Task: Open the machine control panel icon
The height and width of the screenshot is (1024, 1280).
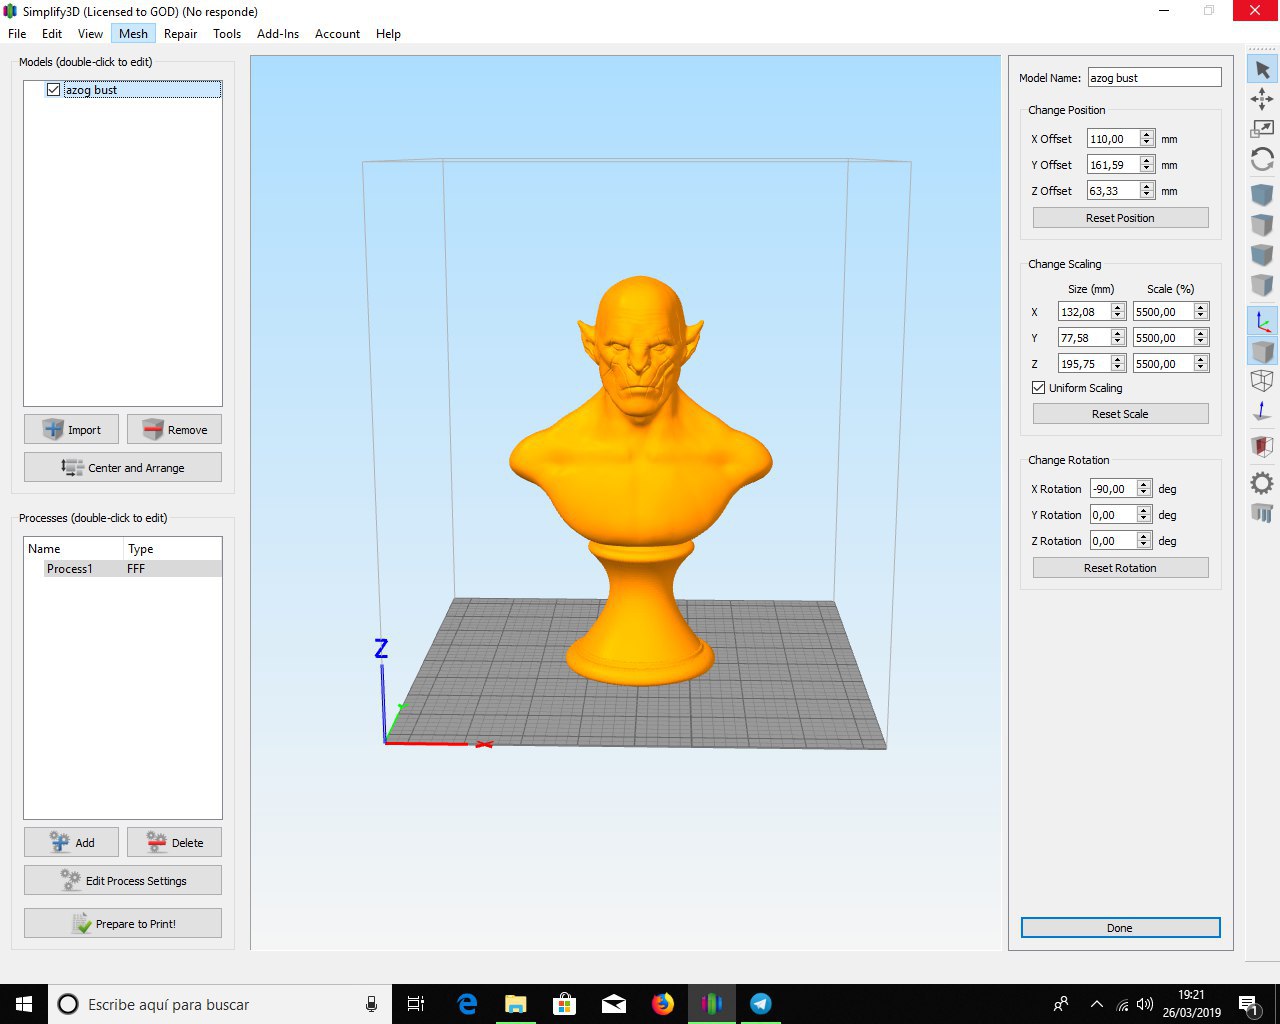Action: pyautogui.click(x=1262, y=513)
